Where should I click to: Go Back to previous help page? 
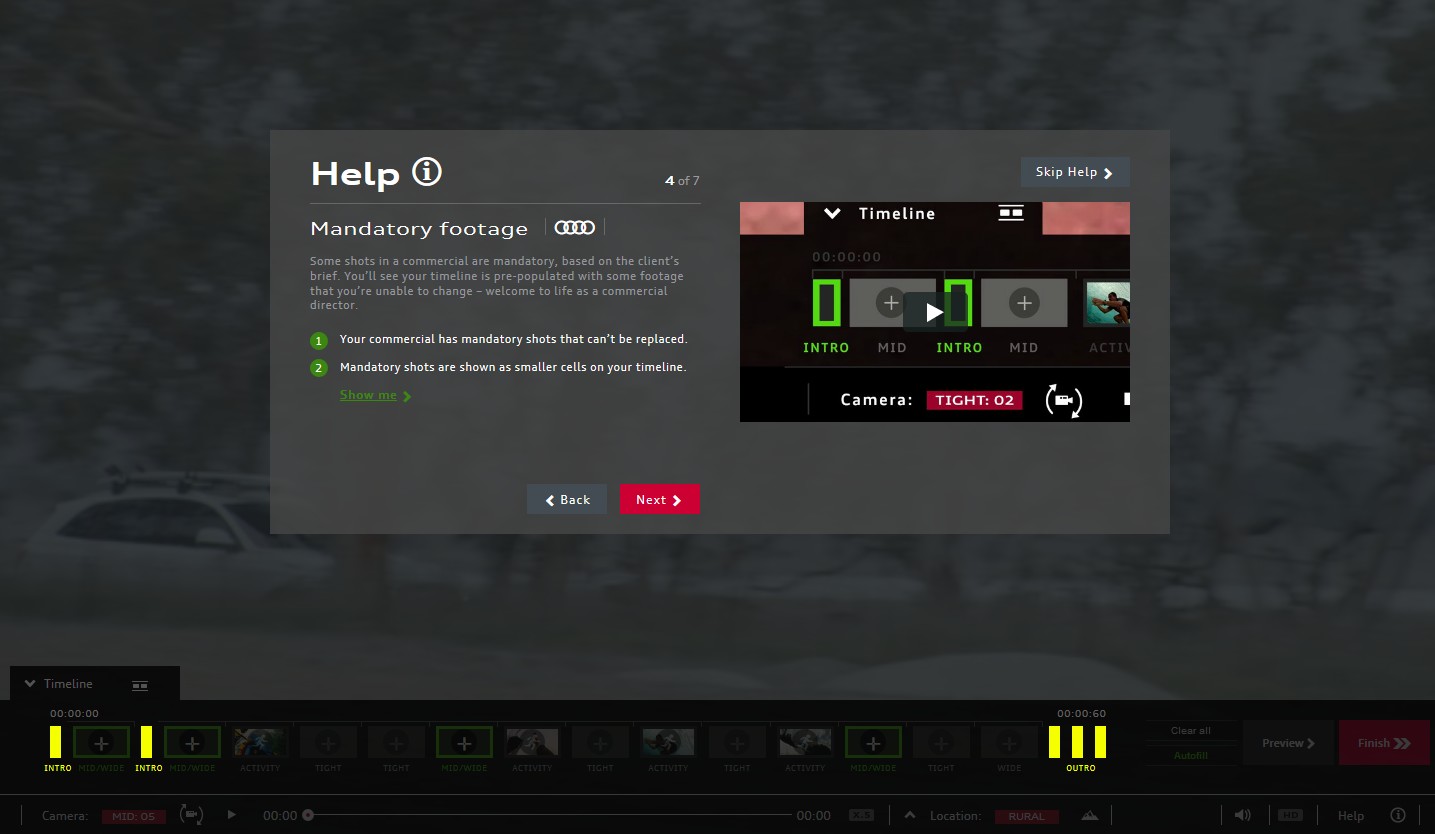(x=567, y=500)
